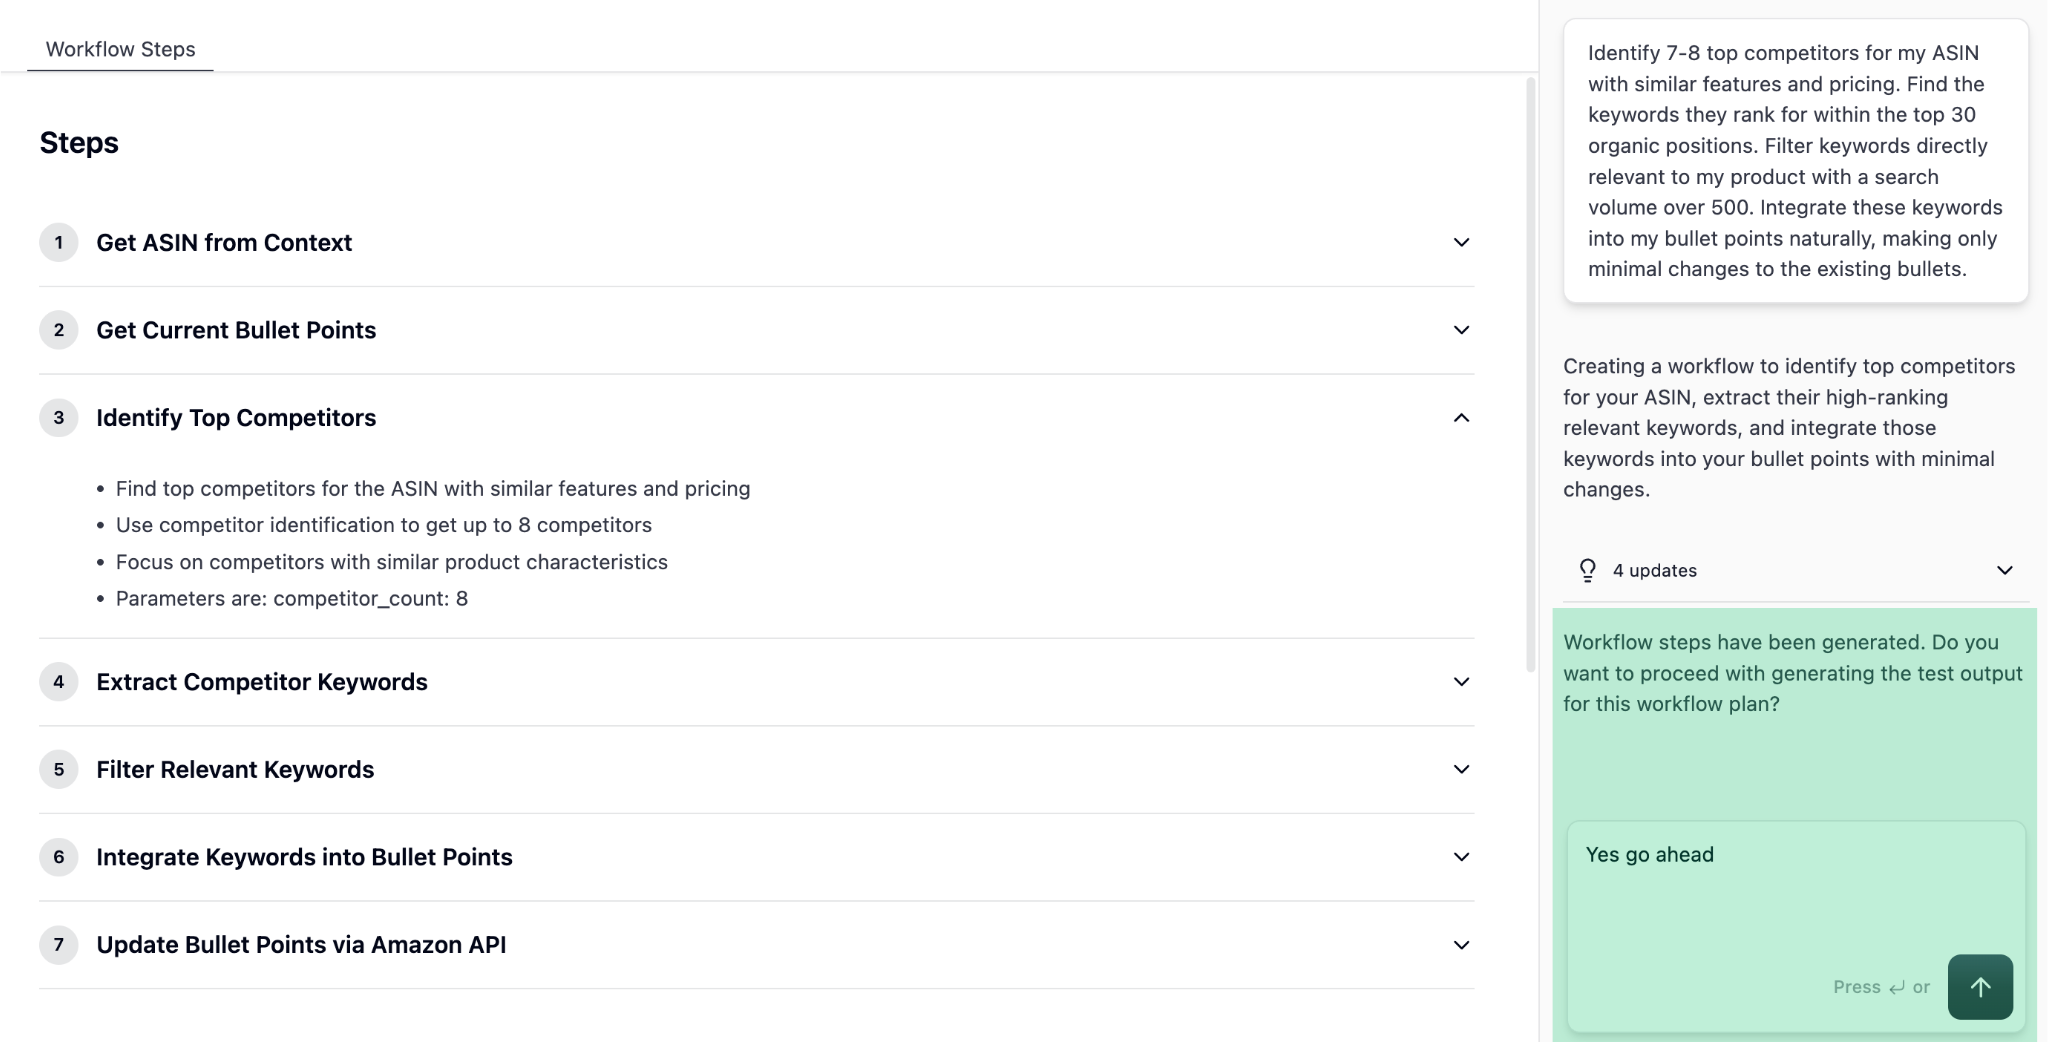Image resolution: width=2048 pixels, height=1042 pixels.
Task: Select step 7 number circle
Action: point(59,944)
